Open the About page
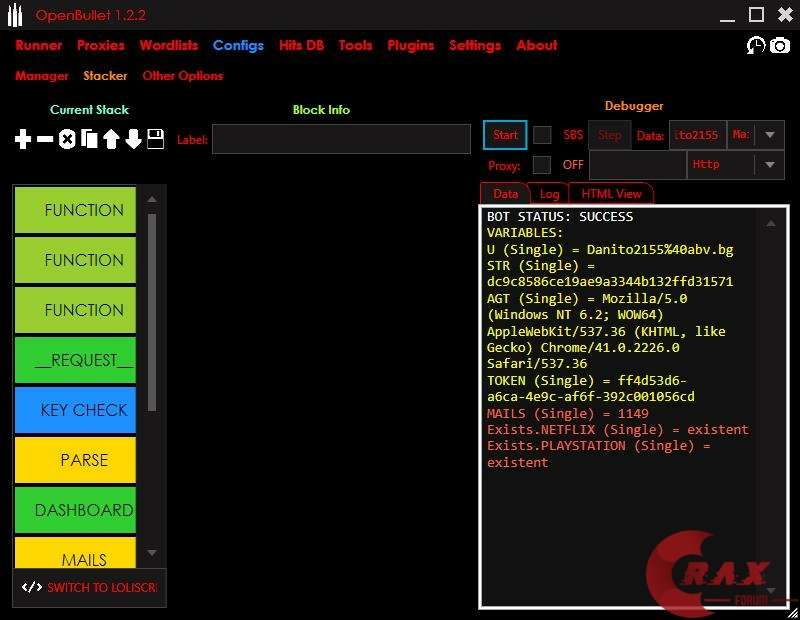 pyautogui.click(x=537, y=45)
